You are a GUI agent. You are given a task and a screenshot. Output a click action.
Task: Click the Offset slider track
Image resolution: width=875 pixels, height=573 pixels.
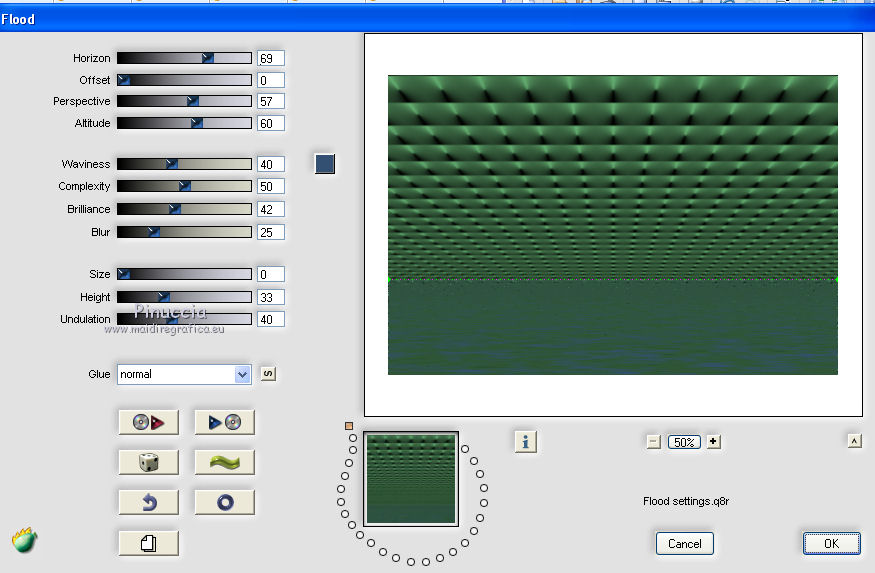pos(184,80)
